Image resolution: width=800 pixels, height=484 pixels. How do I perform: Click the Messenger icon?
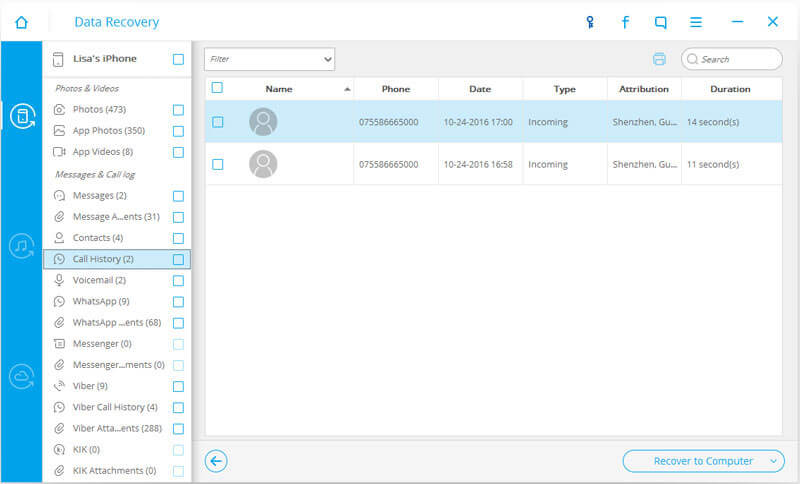point(59,344)
